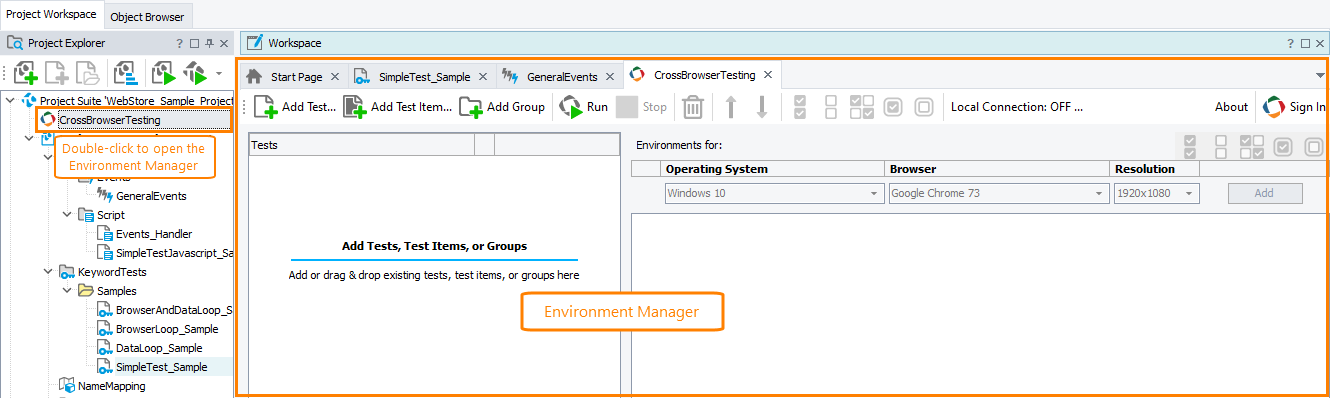Collapse the Samples folder node
1330x398 pixels.
67,291
